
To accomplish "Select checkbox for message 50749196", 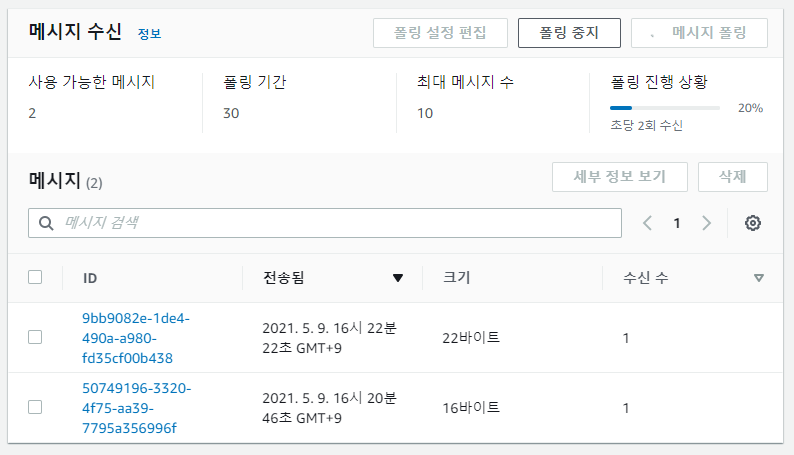I will 35,407.
